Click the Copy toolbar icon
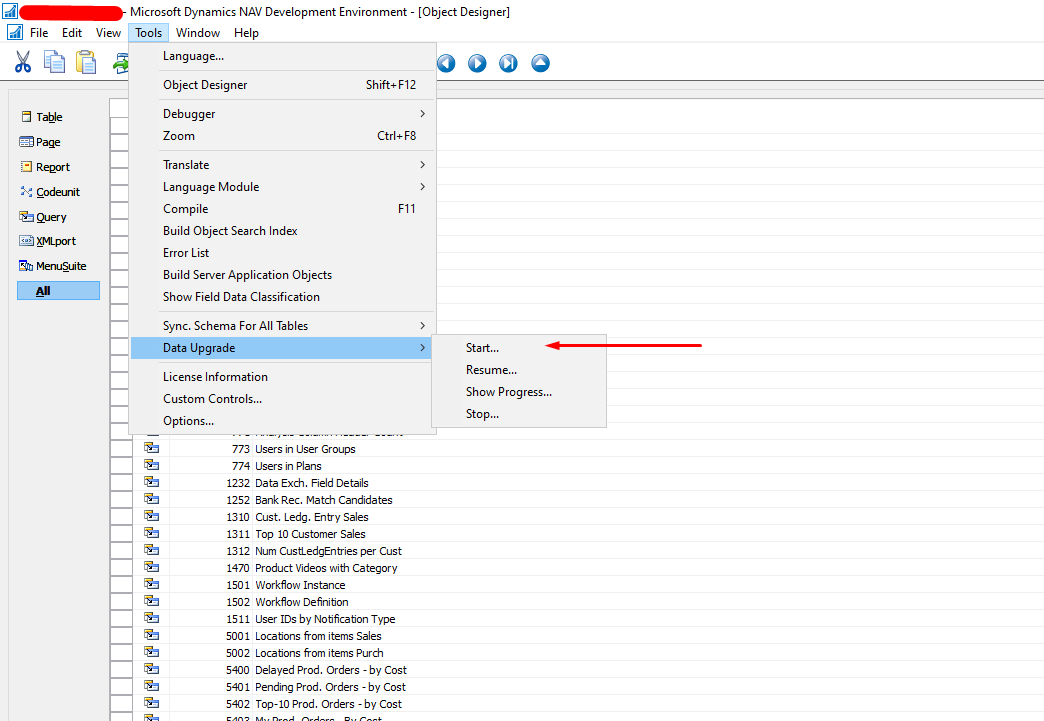 tap(55, 63)
